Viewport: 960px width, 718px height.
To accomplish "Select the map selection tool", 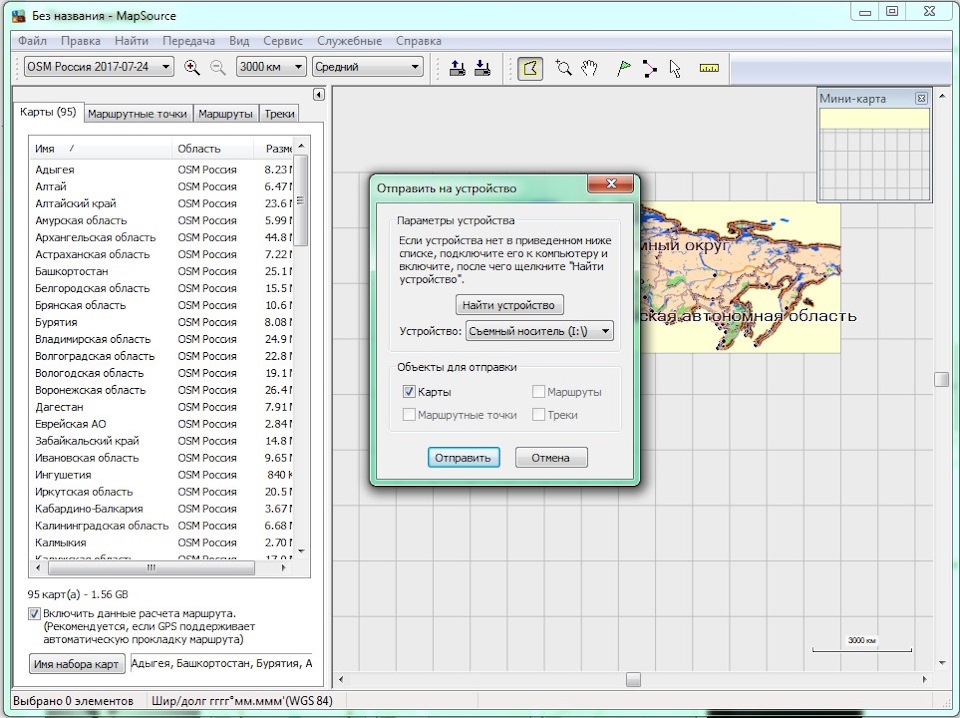I will click(x=530, y=68).
